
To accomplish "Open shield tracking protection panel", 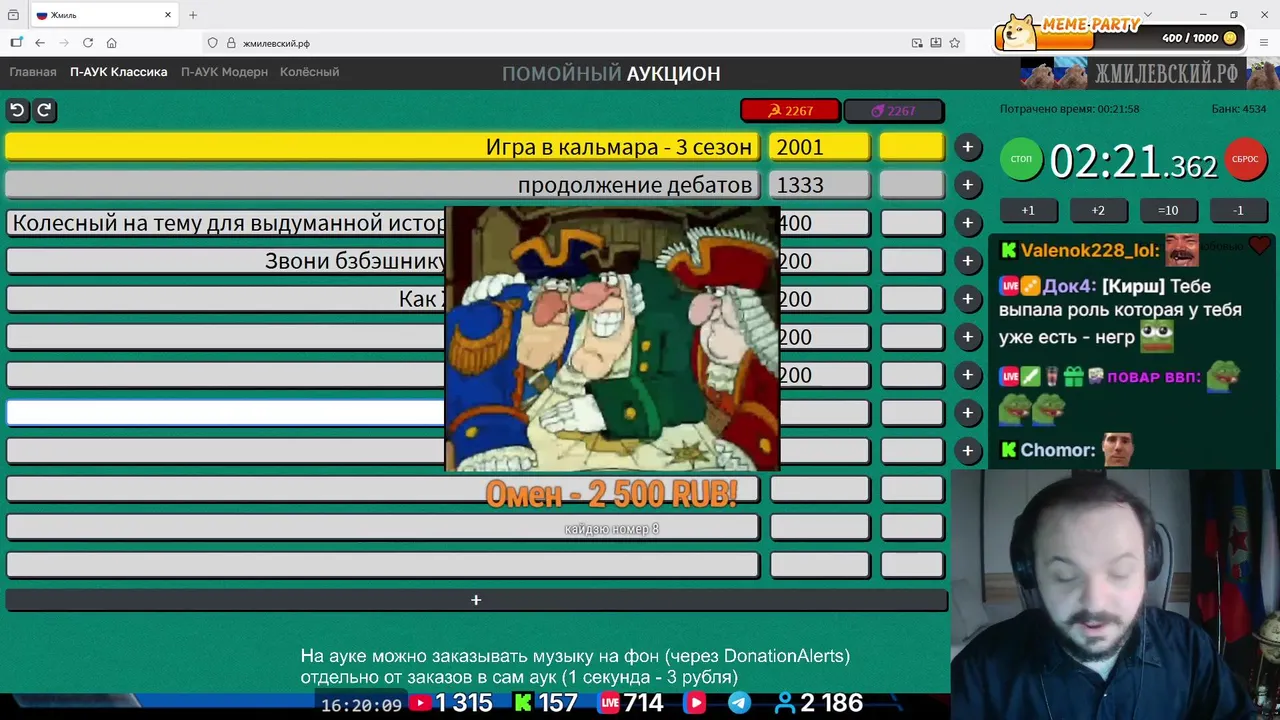I will [213, 43].
